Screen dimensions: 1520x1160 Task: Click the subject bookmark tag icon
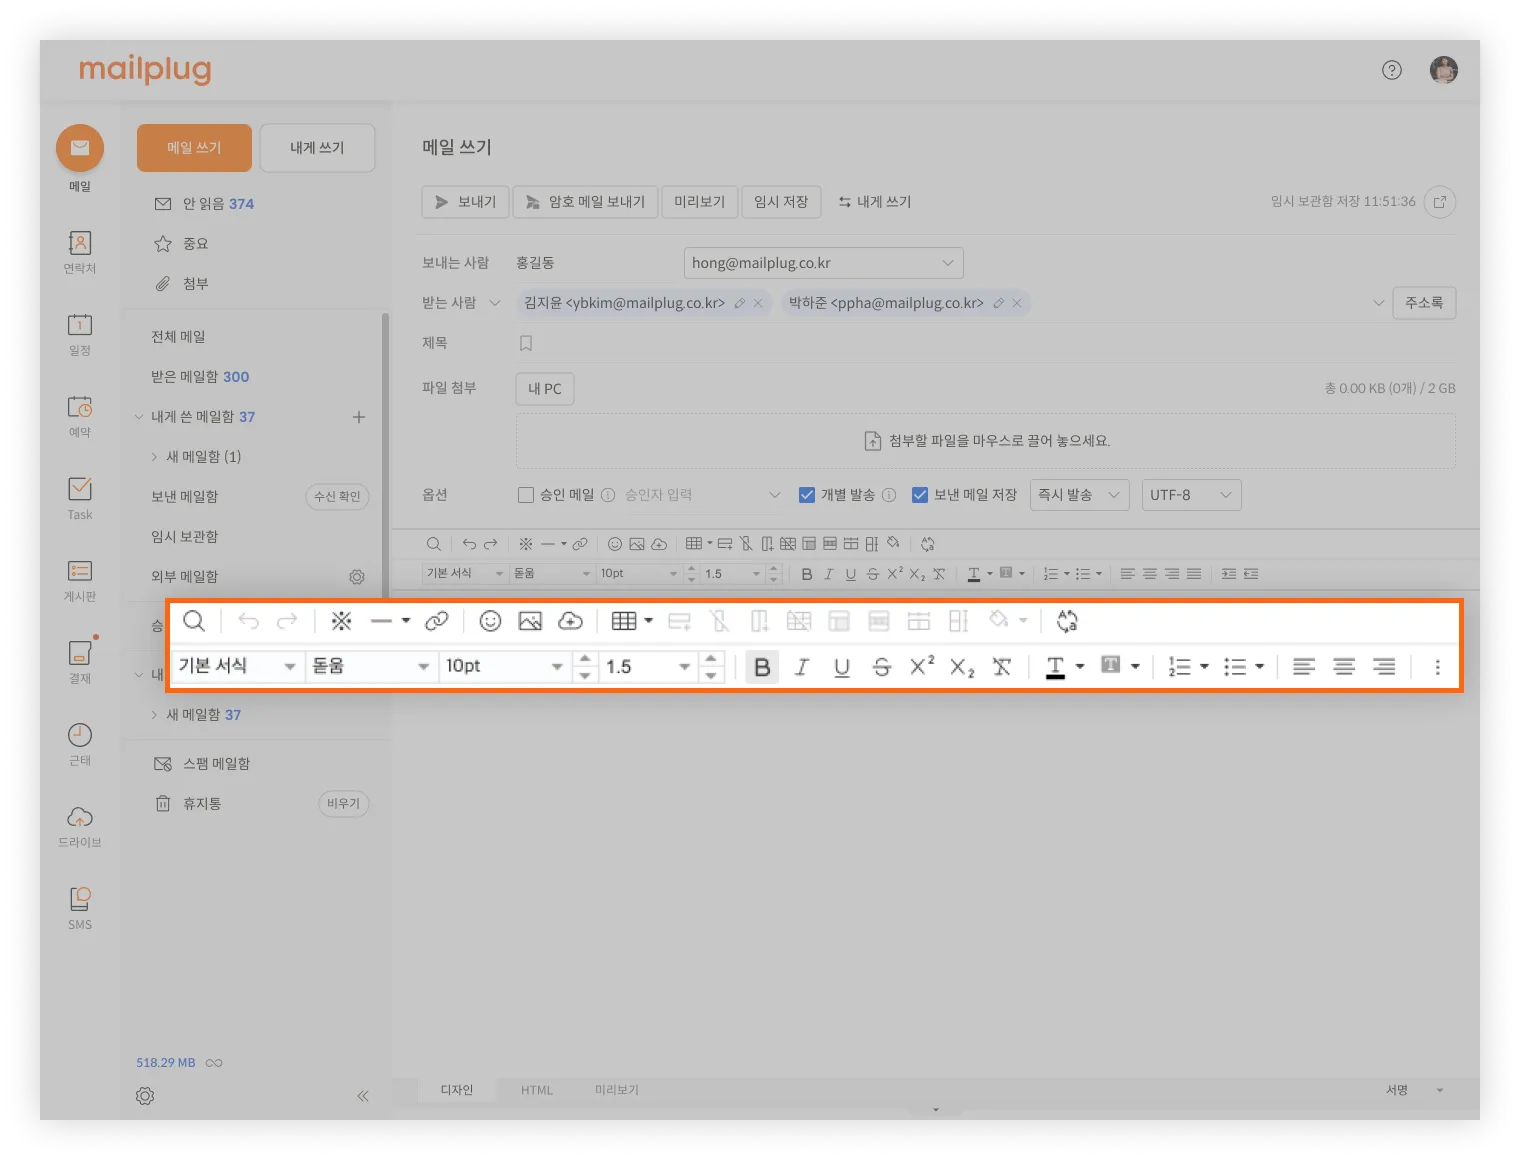tap(526, 343)
